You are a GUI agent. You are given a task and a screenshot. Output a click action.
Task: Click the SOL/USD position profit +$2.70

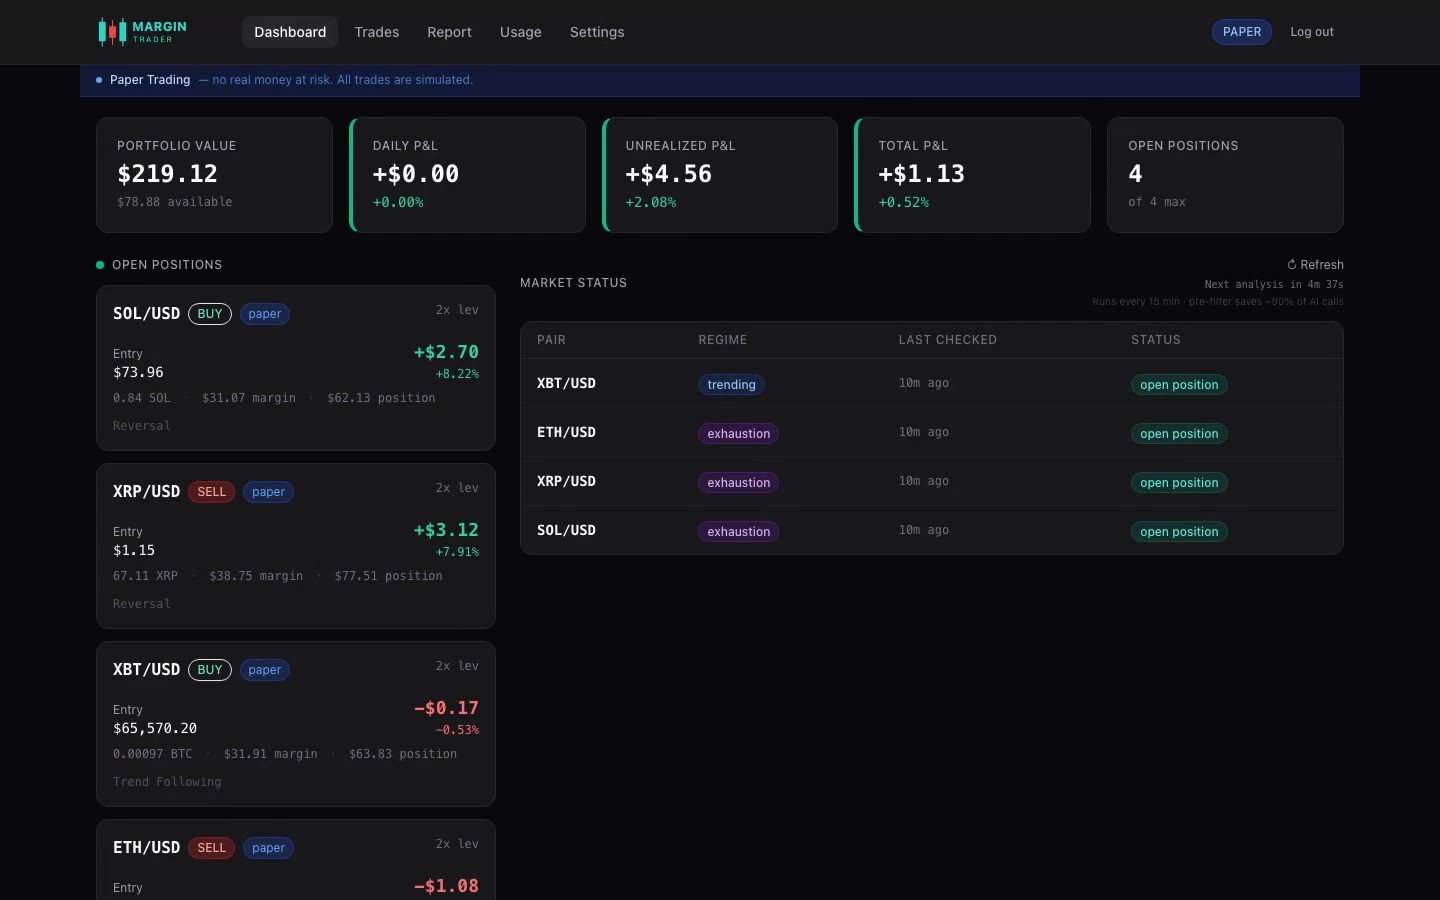click(446, 352)
